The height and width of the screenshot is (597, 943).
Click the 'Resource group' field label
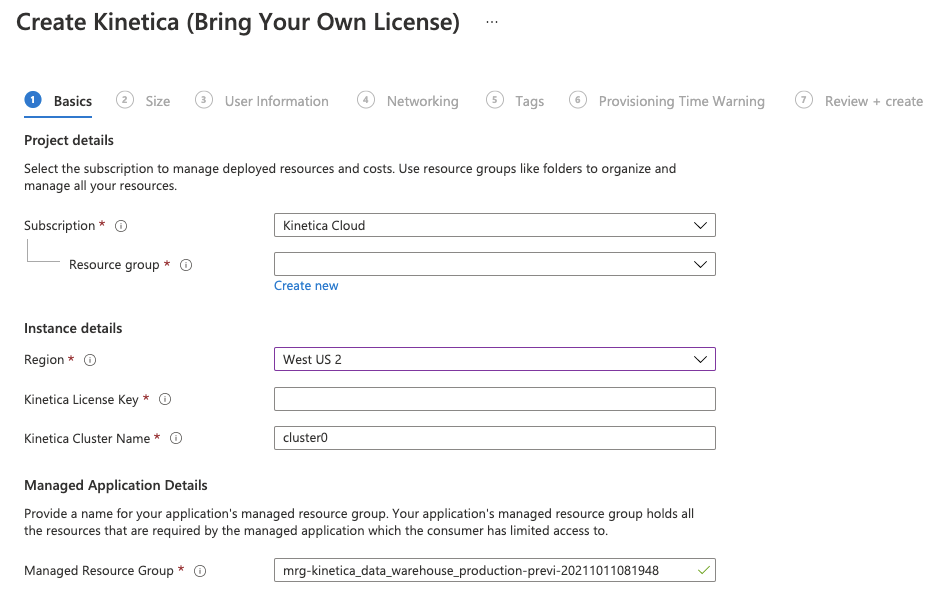(x=114, y=265)
